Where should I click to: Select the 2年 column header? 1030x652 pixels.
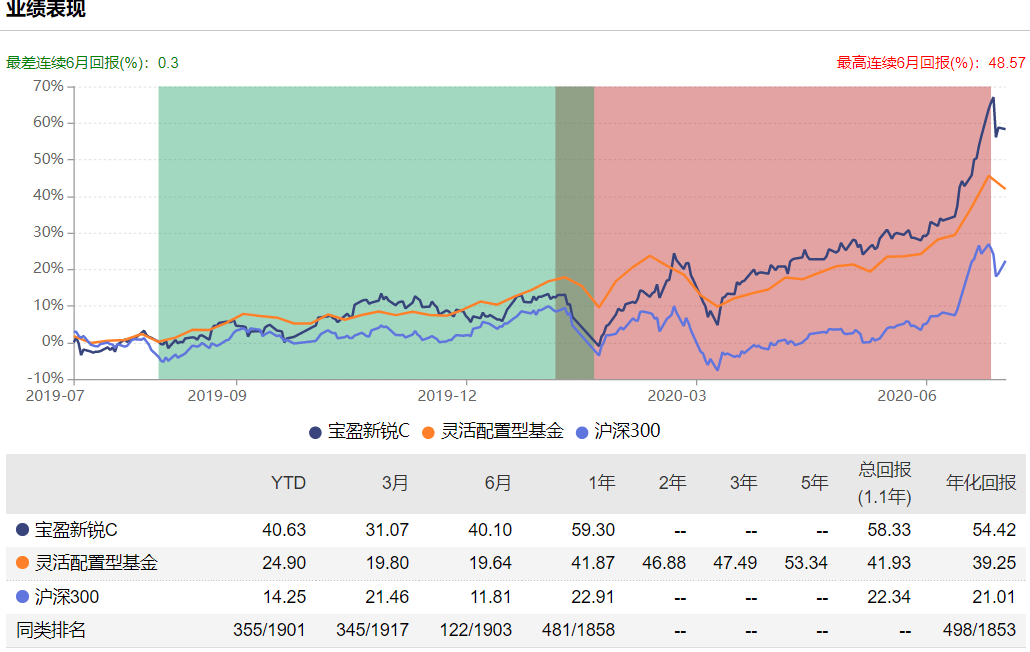coord(673,483)
